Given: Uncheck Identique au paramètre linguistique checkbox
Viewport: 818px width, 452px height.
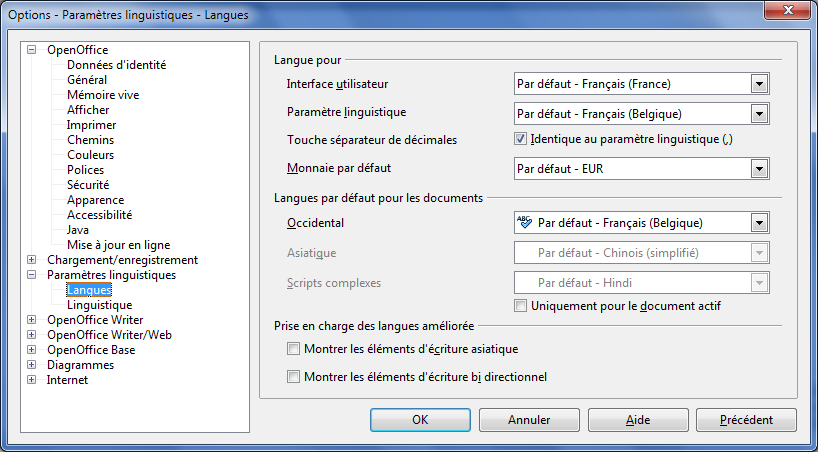Looking at the screenshot, I should [520, 139].
